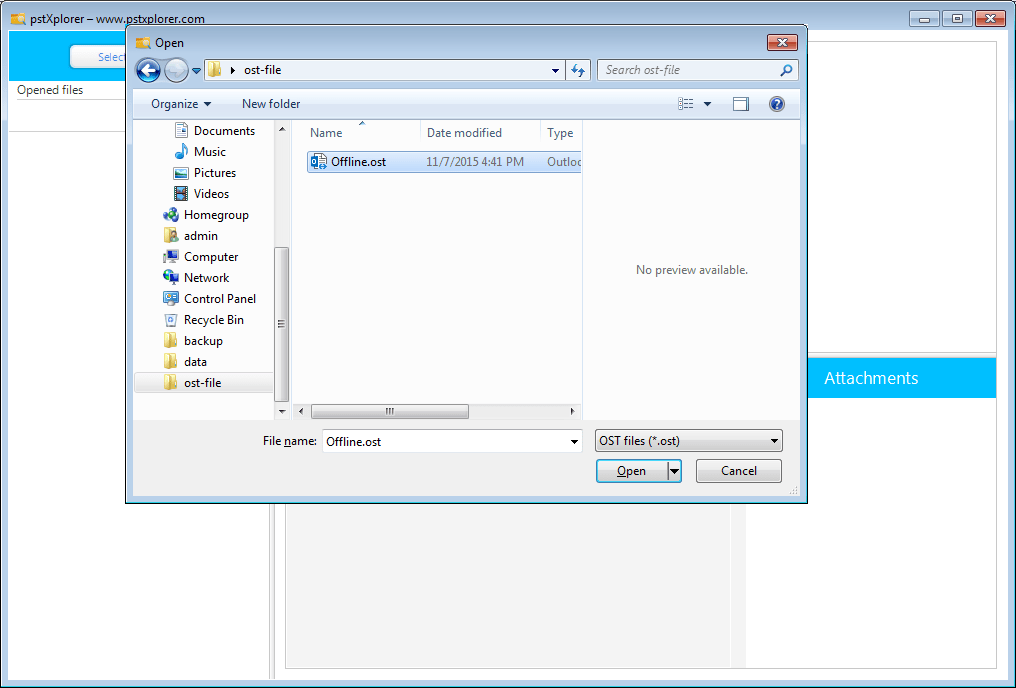Click the breadcrumb arrow before ost-file
The width and height of the screenshot is (1016, 688).
tap(233, 70)
